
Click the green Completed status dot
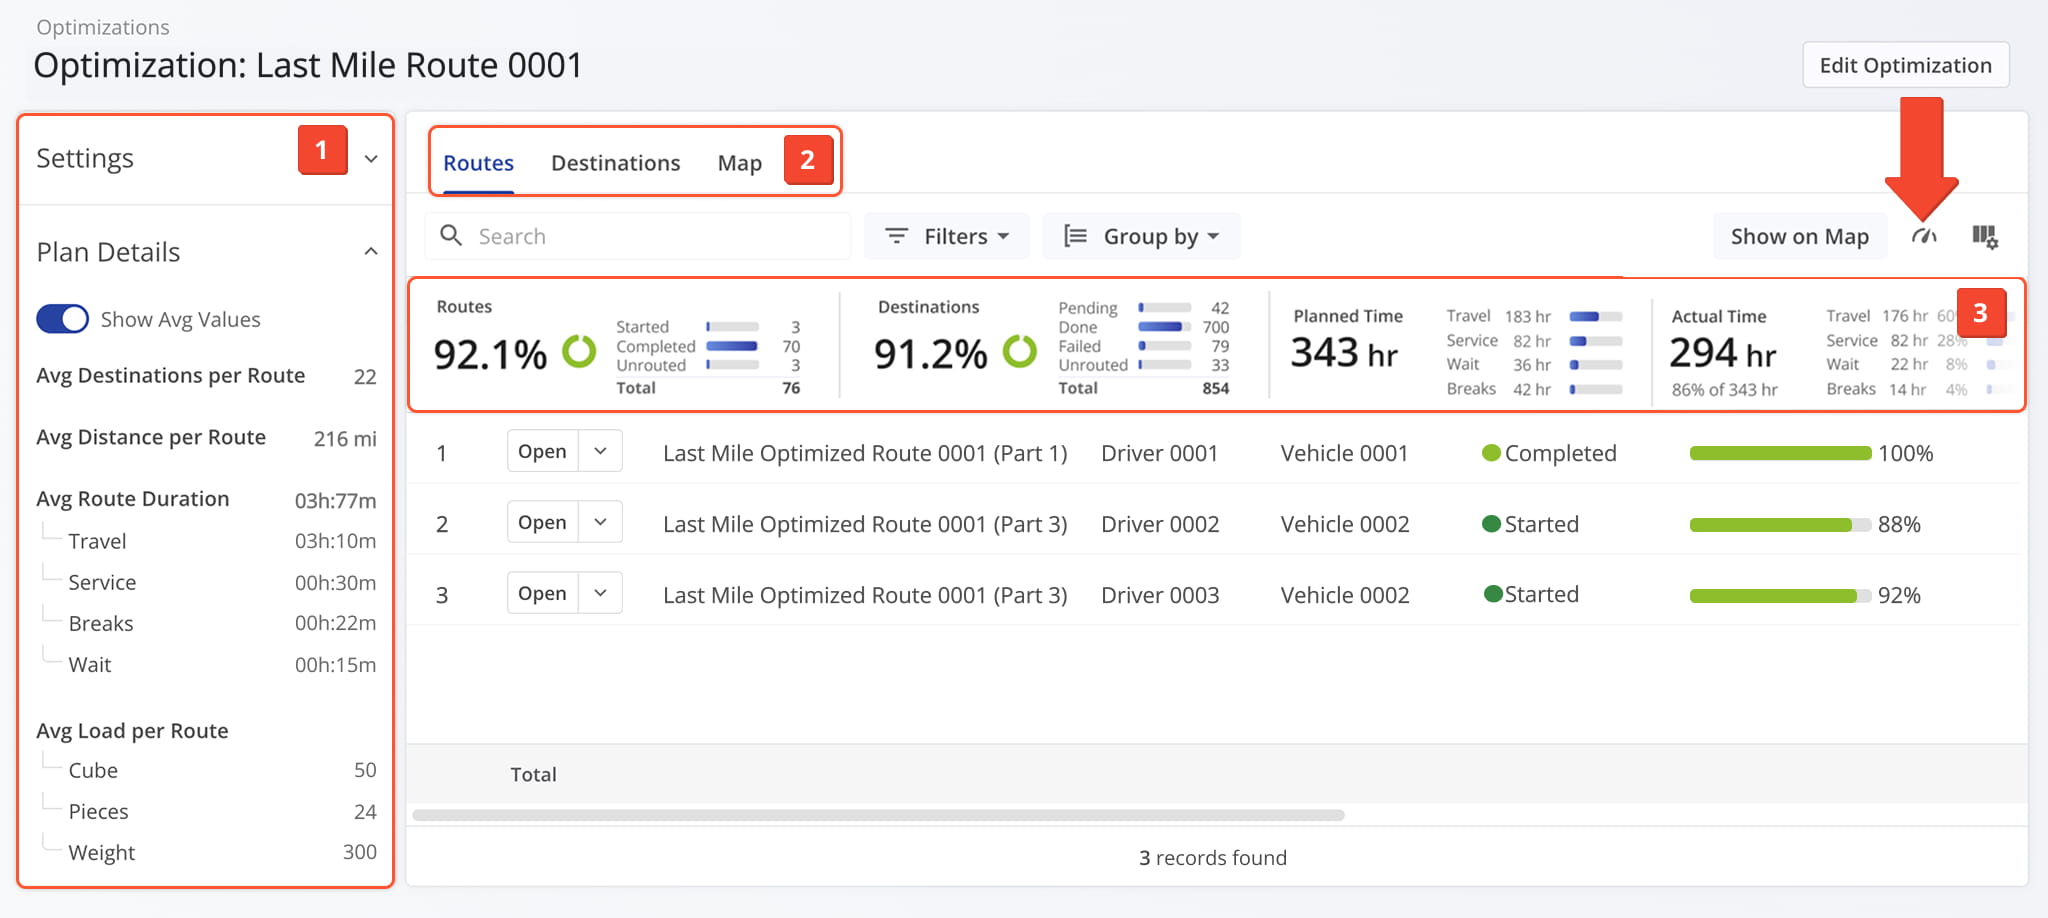click(x=1491, y=453)
